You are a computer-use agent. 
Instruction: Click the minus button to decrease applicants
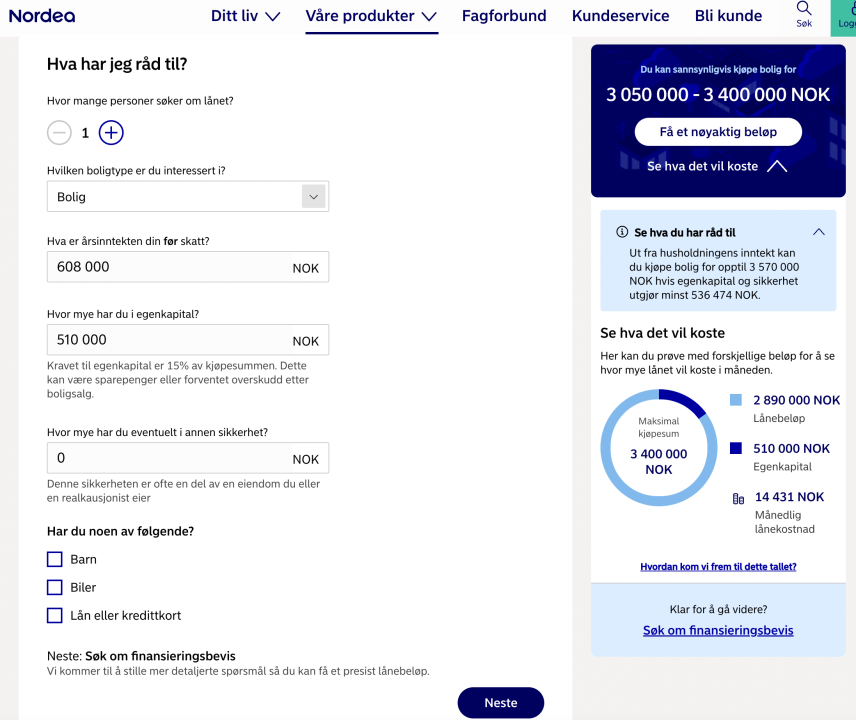60,132
